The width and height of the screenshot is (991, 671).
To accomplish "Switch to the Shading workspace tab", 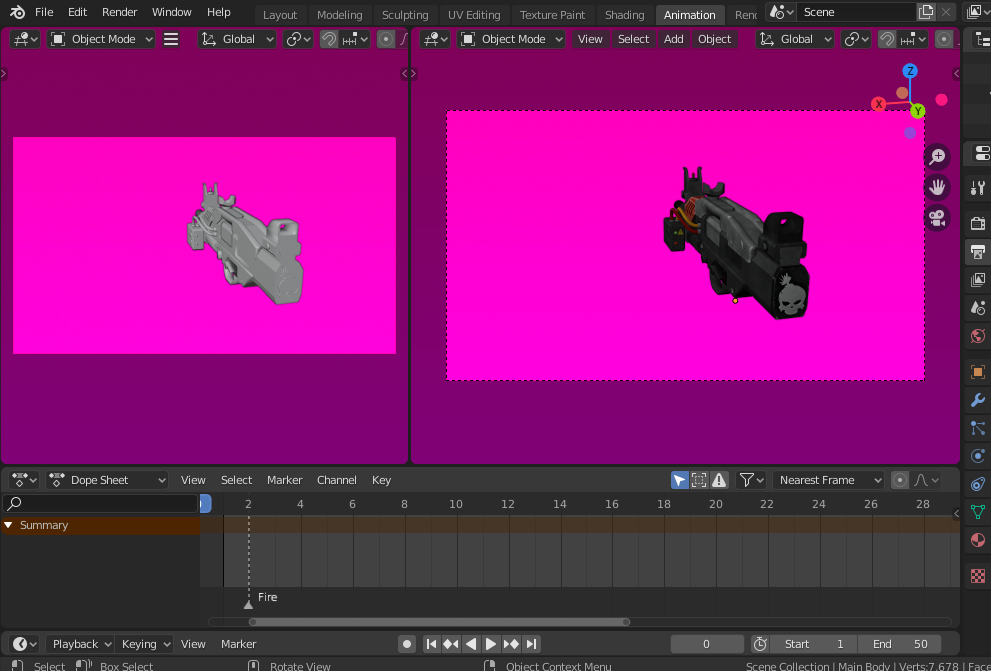I will [624, 15].
